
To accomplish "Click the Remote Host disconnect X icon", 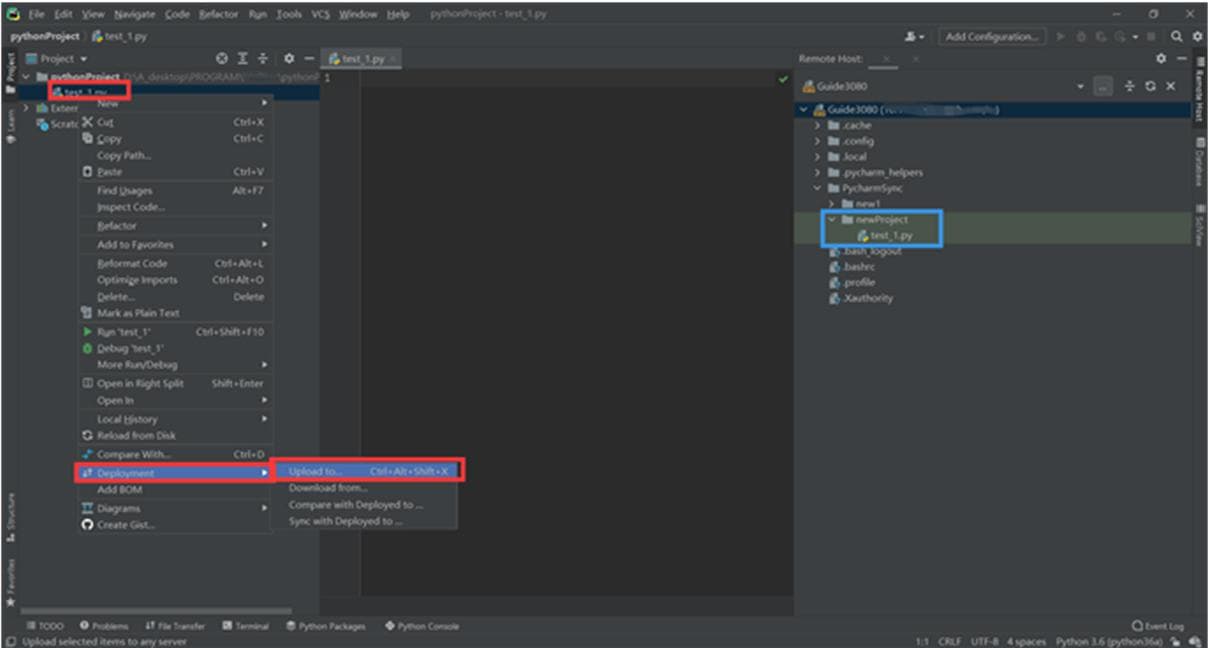I will 1171,87.
